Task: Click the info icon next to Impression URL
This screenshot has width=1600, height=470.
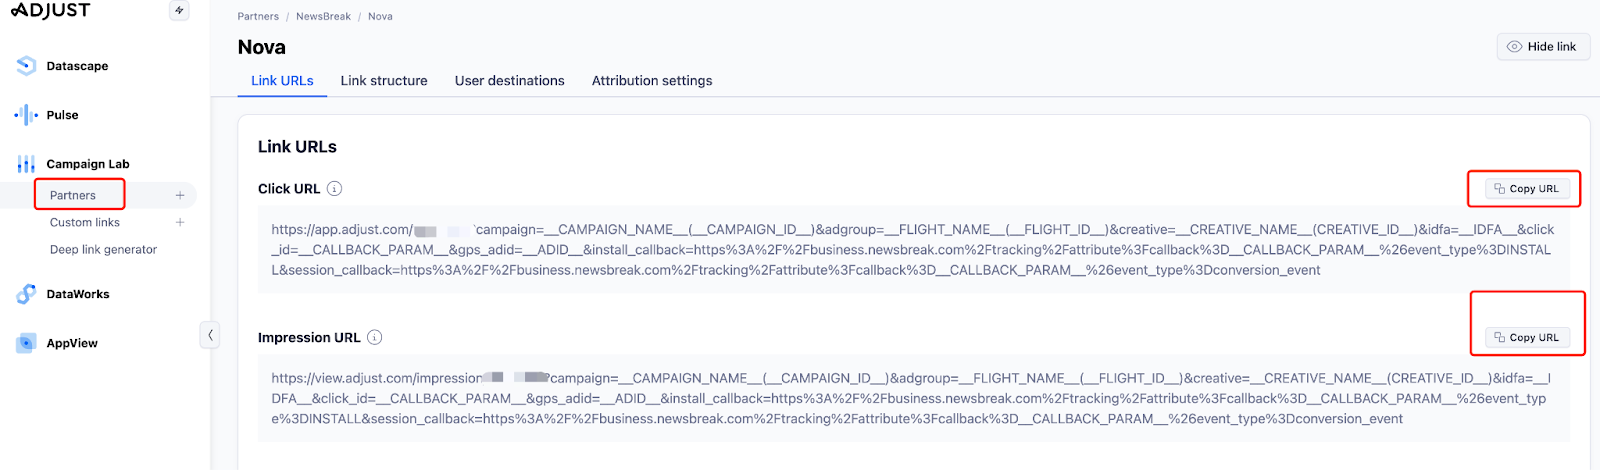Action: point(375,338)
